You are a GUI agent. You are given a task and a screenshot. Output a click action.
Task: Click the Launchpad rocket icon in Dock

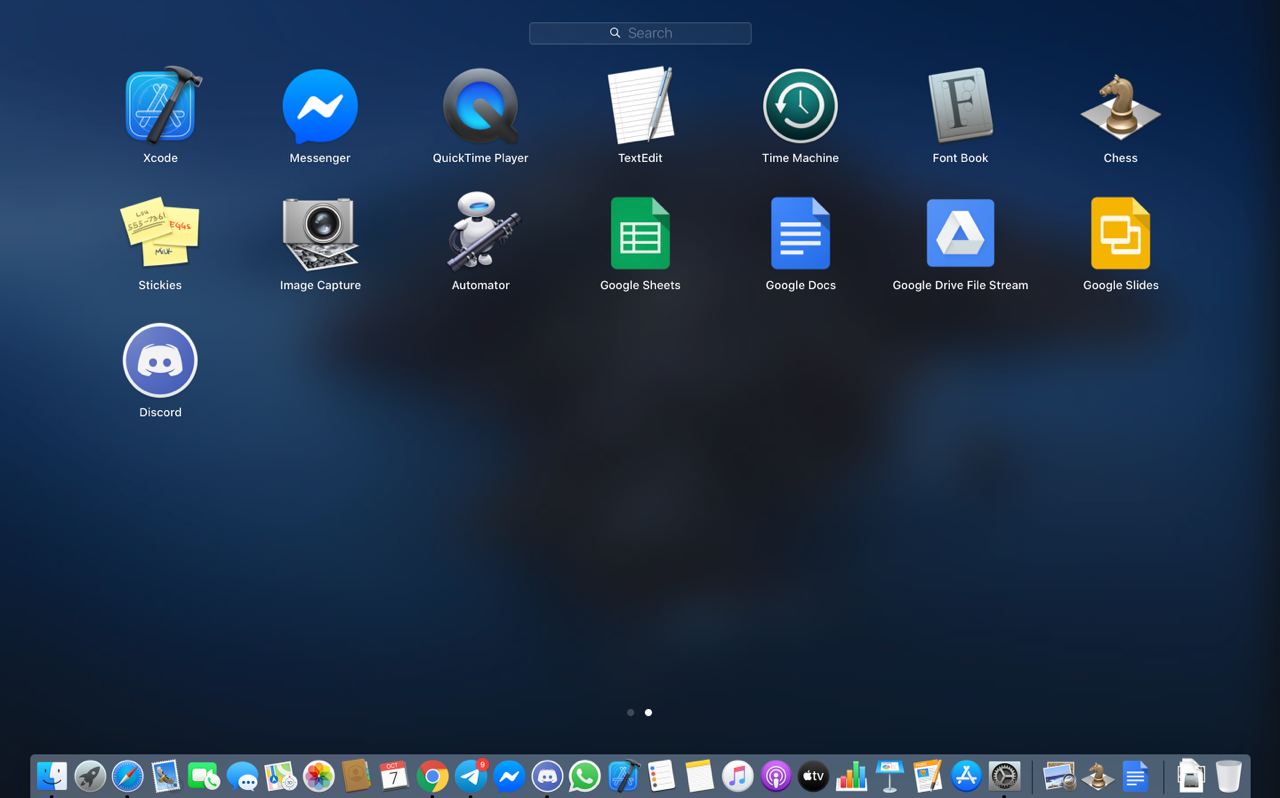click(90, 776)
